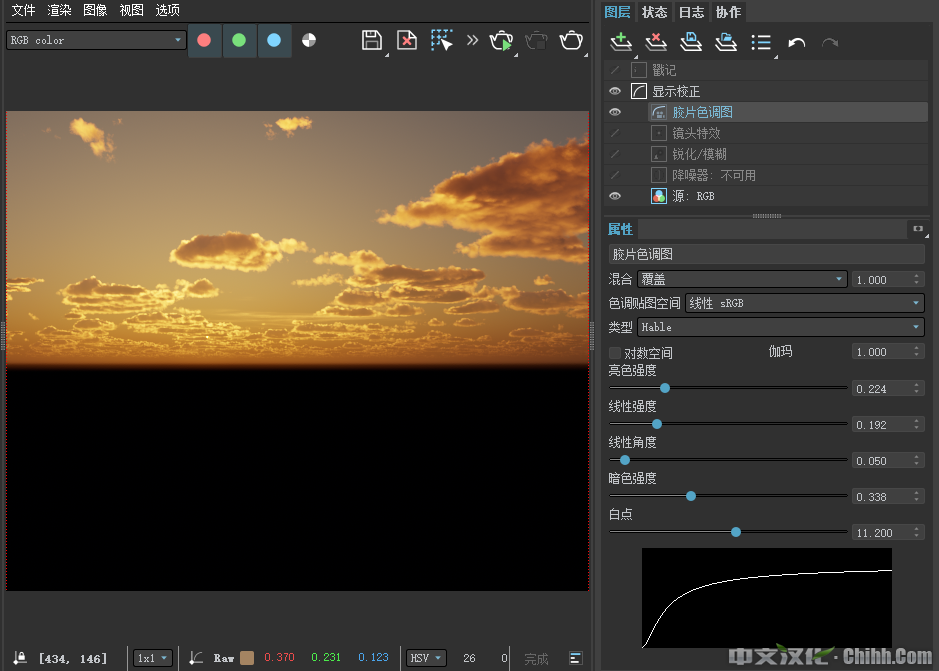
Task: Select the 镜头特效 layer
Action: [696, 133]
